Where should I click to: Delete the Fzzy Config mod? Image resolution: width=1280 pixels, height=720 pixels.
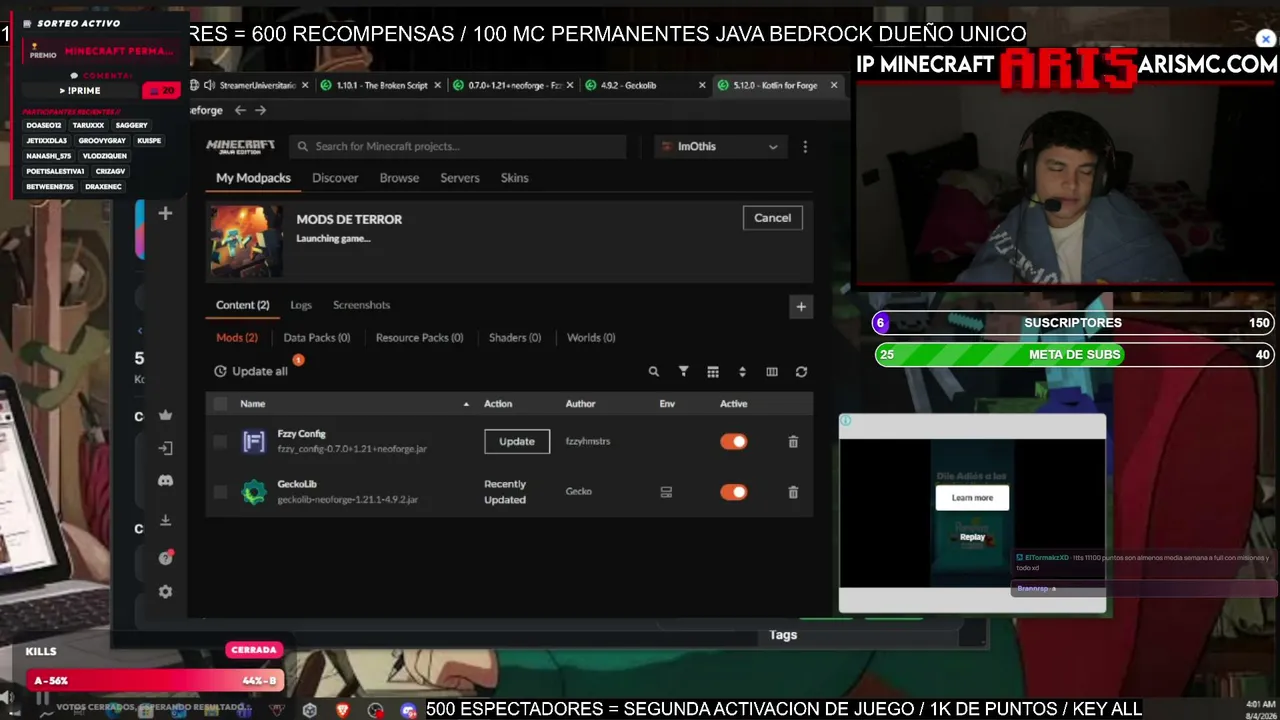(x=793, y=441)
